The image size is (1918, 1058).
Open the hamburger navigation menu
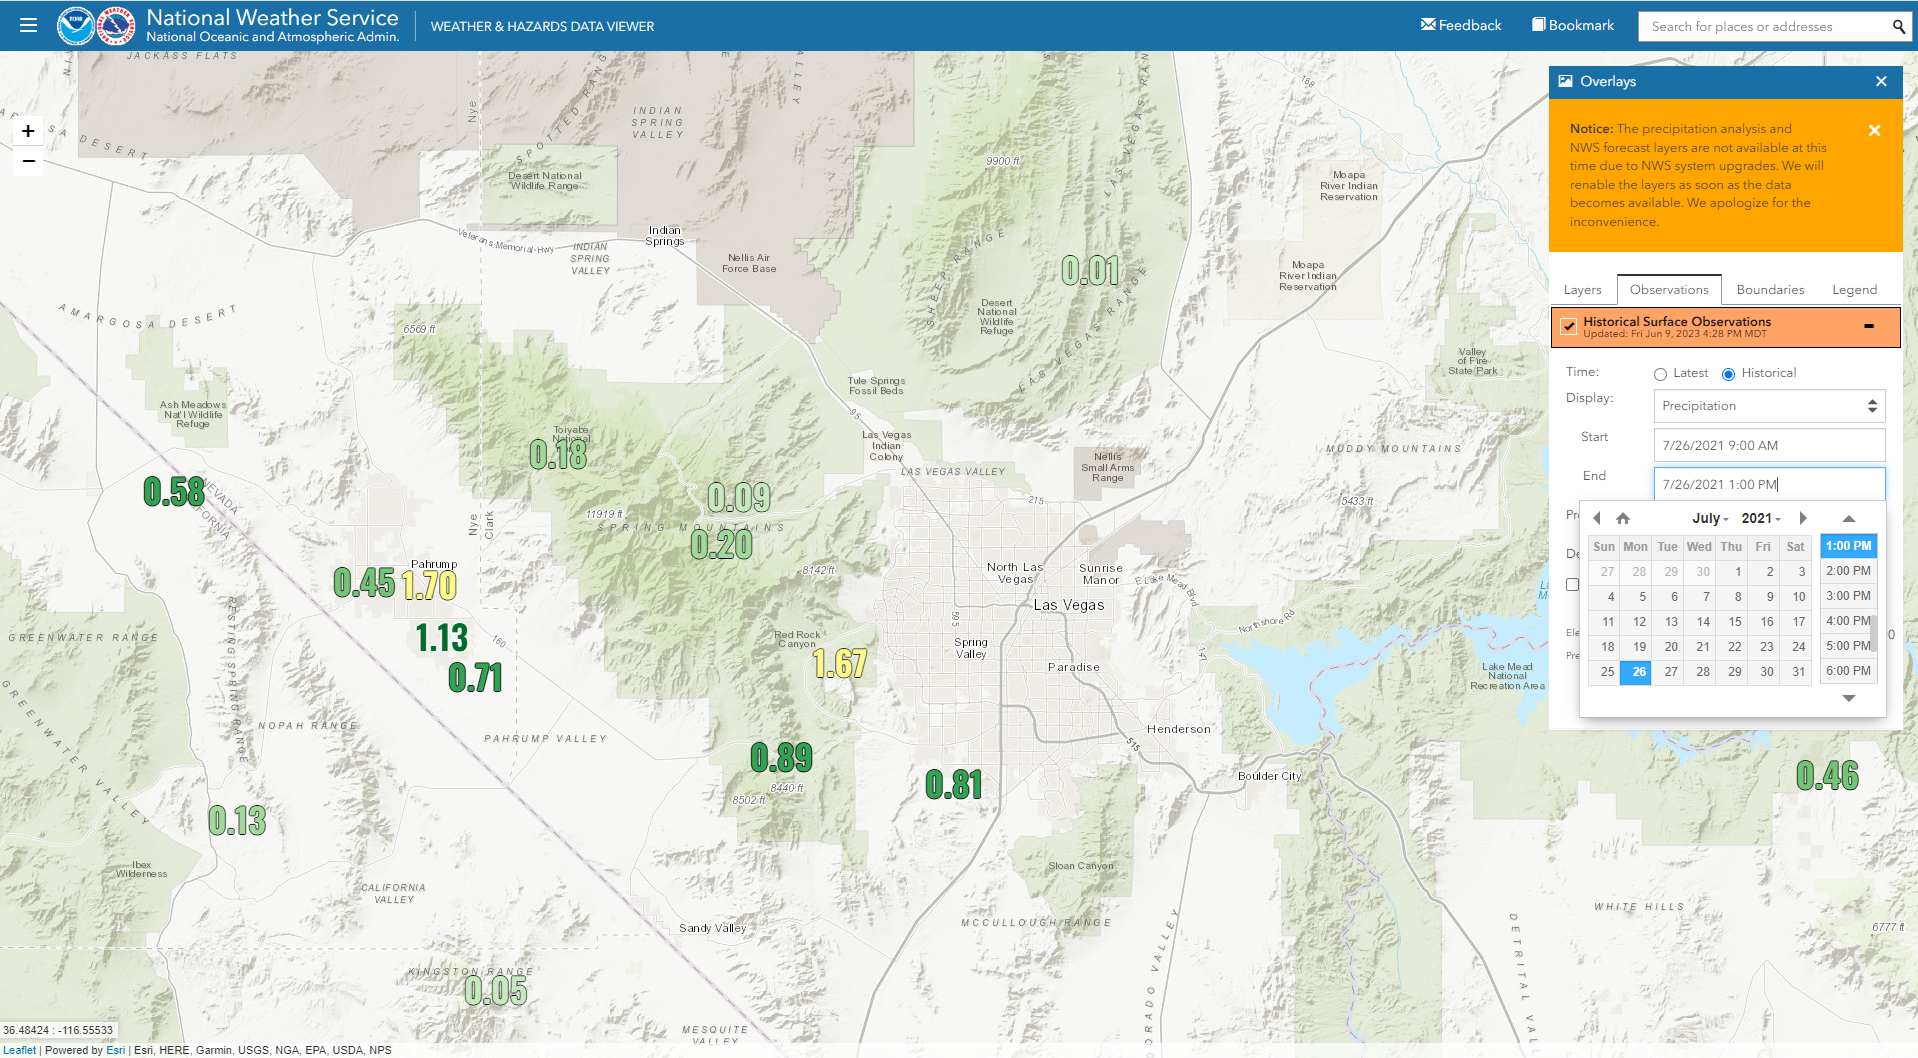click(x=28, y=25)
